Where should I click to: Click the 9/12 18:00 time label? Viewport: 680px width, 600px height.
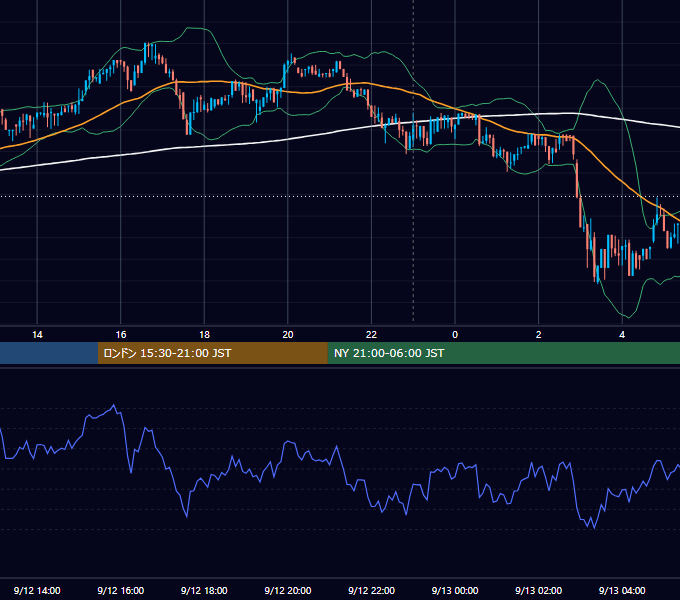pyautogui.click(x=204, y=590)
